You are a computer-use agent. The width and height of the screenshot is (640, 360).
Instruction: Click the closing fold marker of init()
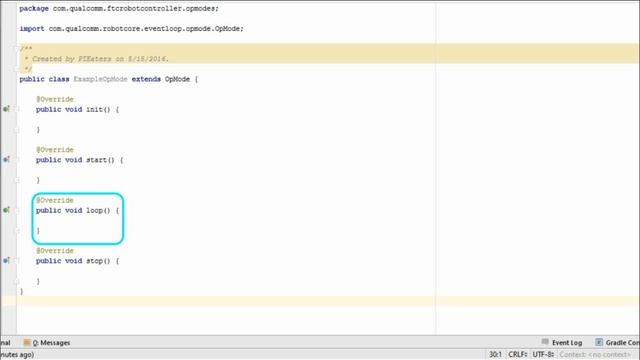tap(17, 130)
